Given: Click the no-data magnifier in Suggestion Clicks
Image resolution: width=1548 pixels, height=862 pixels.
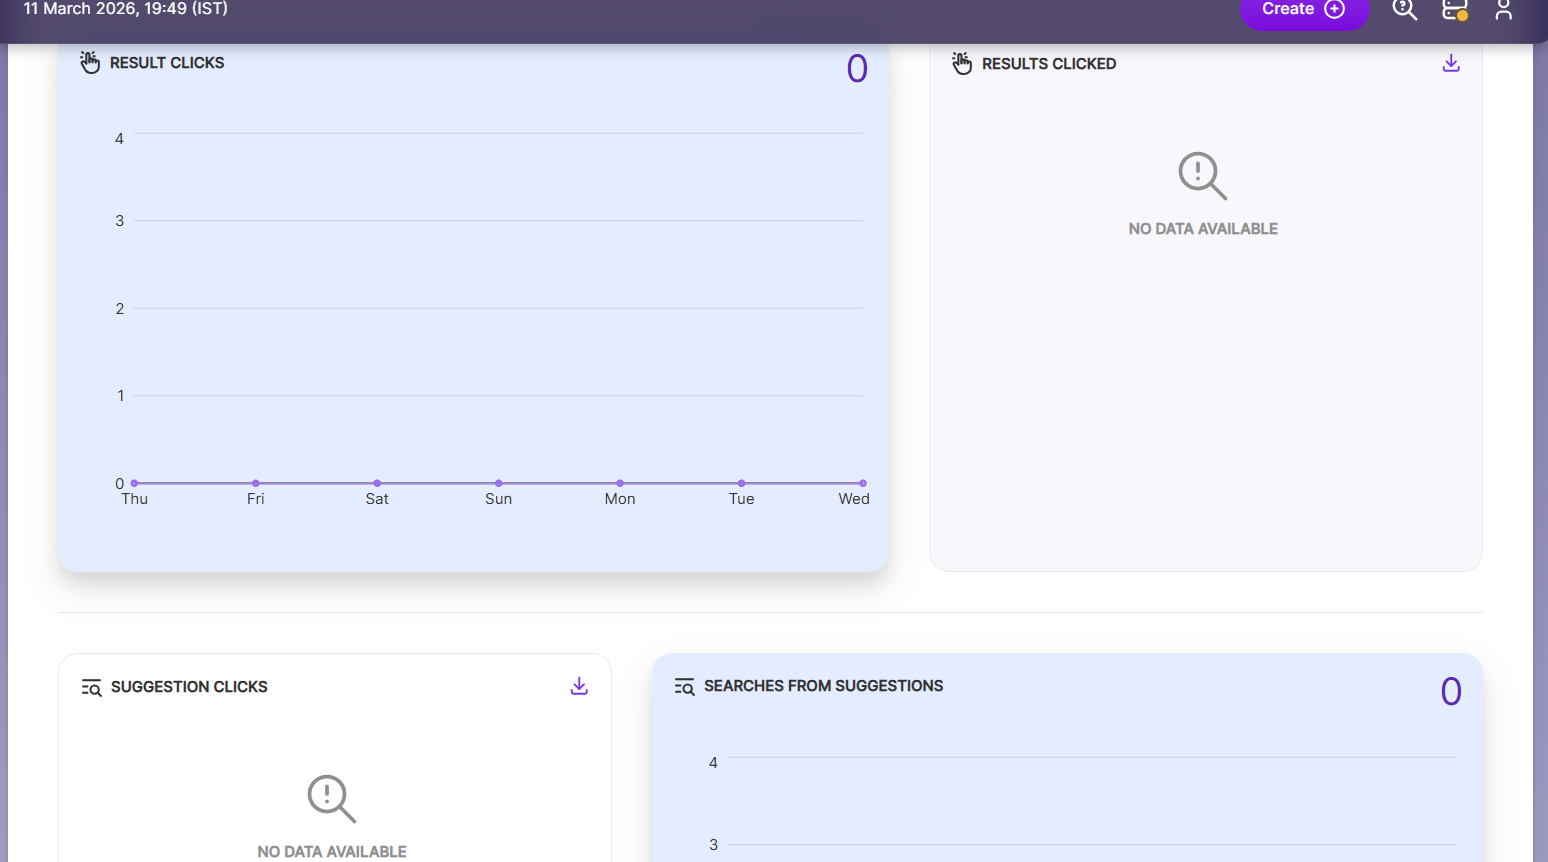Looking at the screenshot, I should click(x=332, y=799).
